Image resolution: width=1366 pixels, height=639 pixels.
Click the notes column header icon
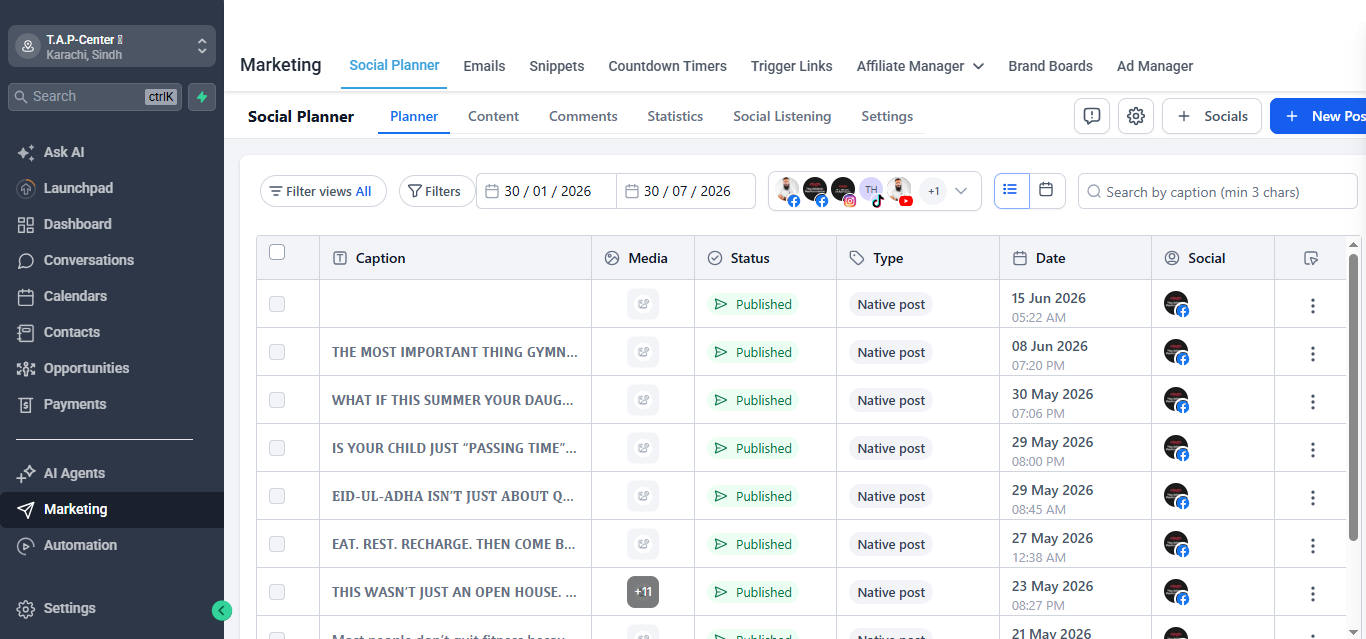click(x=1312, y=258)
